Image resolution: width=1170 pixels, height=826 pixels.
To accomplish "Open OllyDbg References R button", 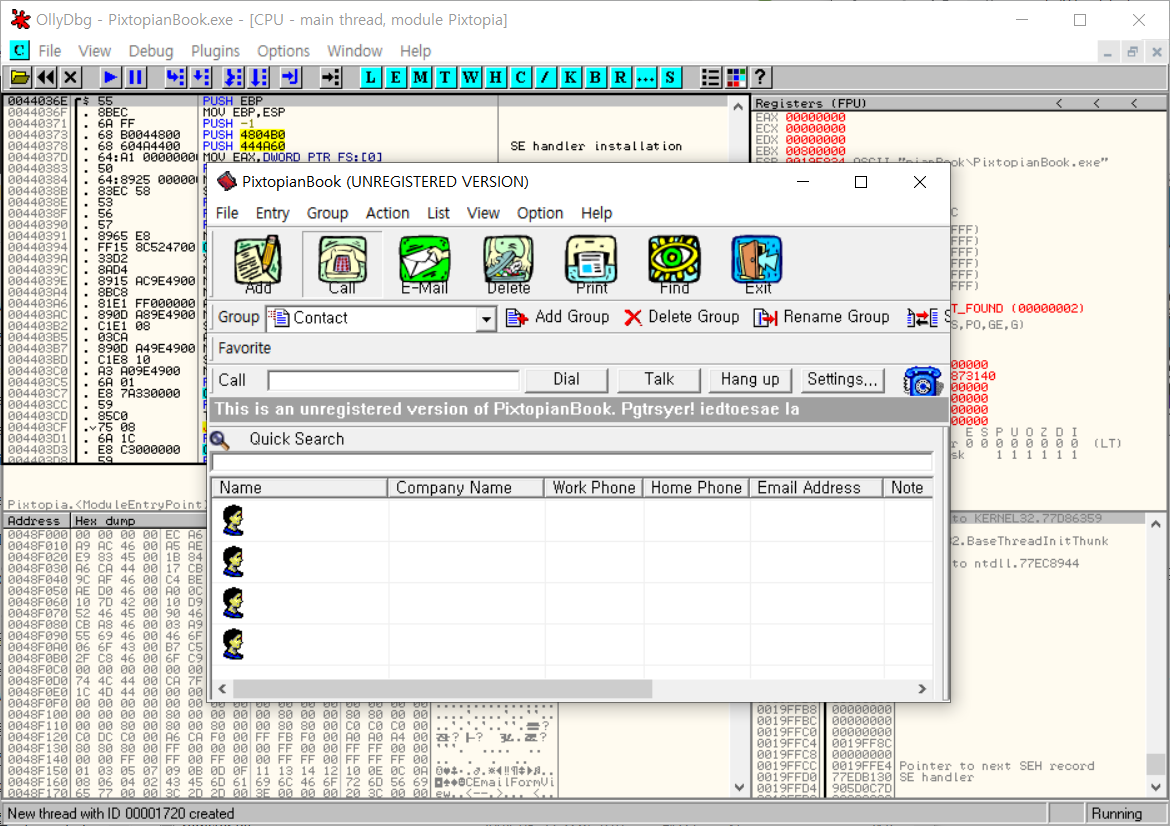I will point(621,77).
